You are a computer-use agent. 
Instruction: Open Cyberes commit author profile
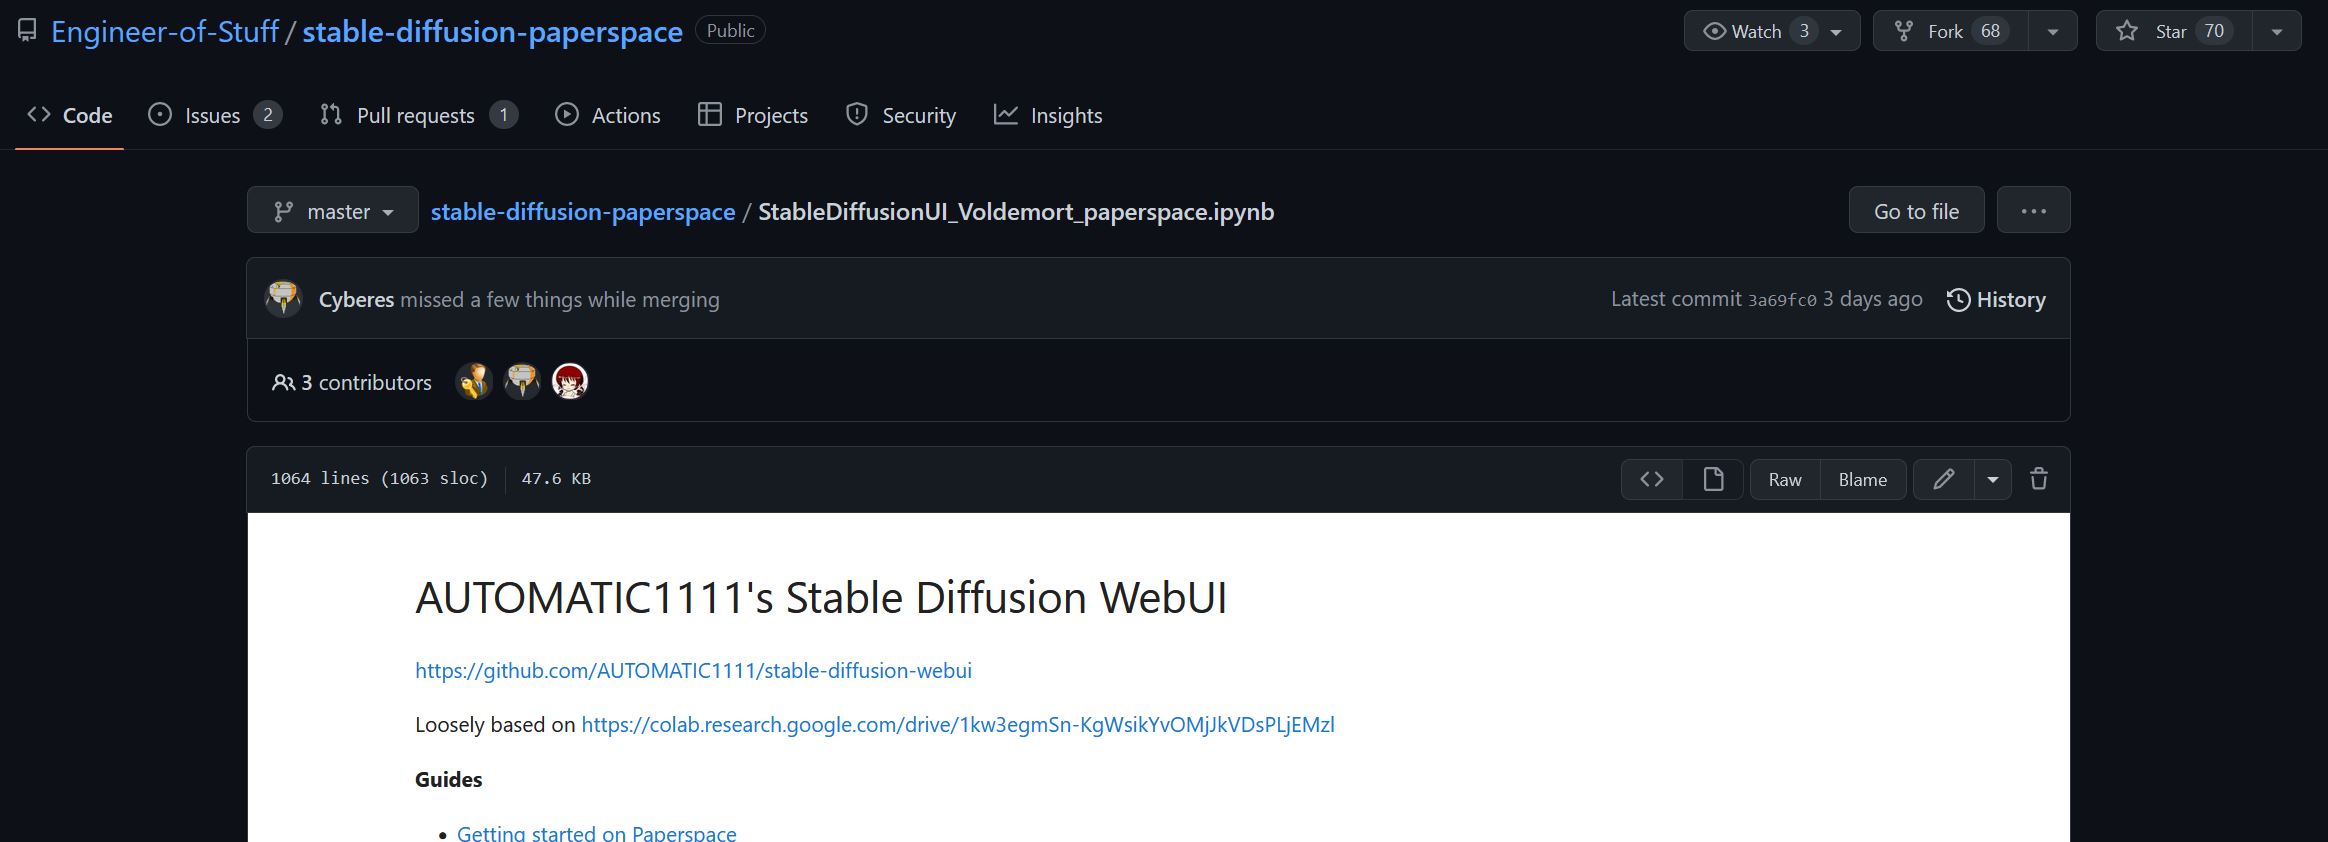(x=356, y=299)
